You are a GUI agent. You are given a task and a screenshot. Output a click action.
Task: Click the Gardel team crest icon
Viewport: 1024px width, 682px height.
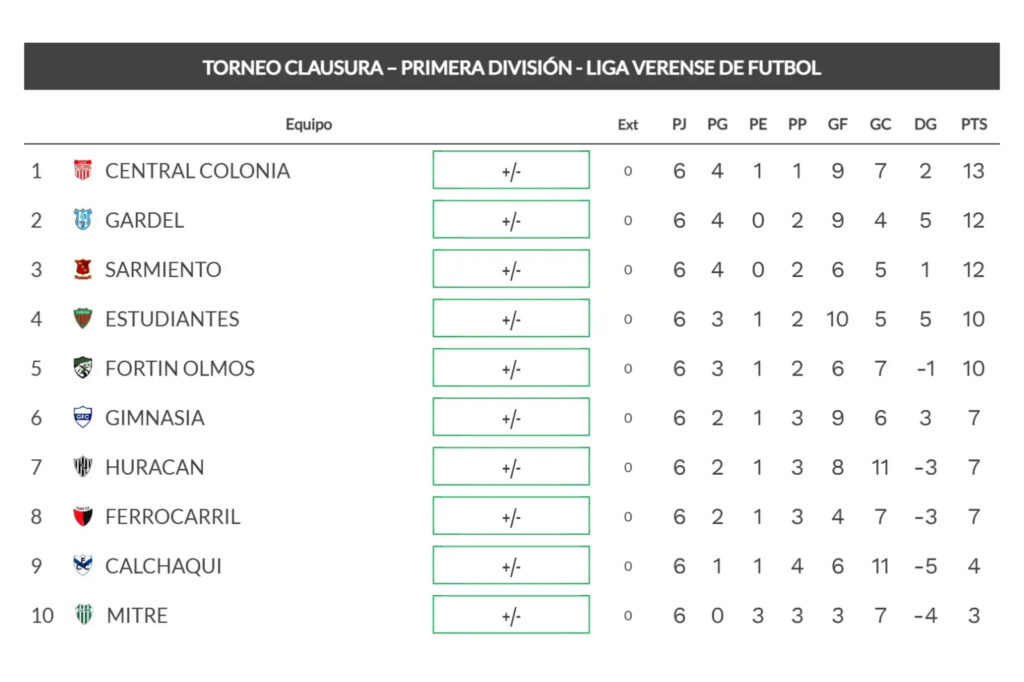(83, 220)
